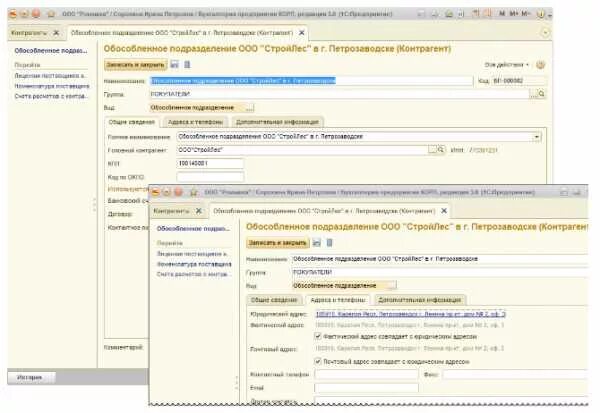Toggle Почтовый адрес совпадает с юридическим checkbox
Screen dimensions: 600x413
click(318, 361)
